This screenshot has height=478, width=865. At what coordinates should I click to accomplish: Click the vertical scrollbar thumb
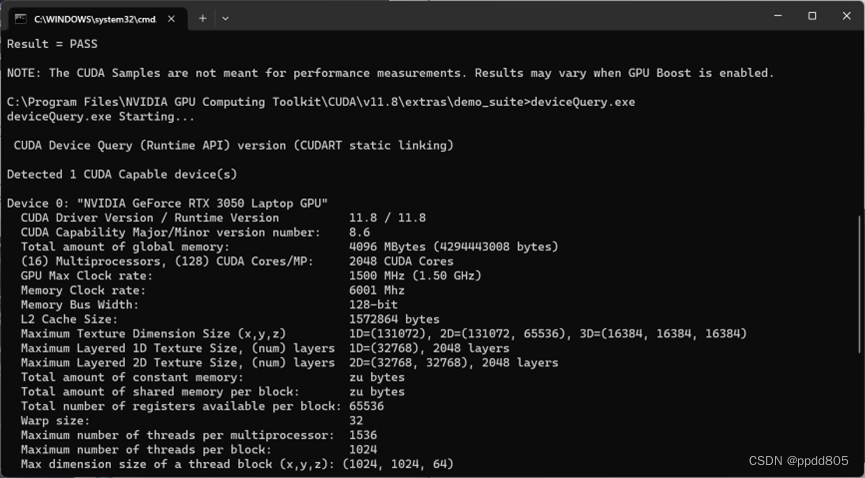(x=859, y=284)
